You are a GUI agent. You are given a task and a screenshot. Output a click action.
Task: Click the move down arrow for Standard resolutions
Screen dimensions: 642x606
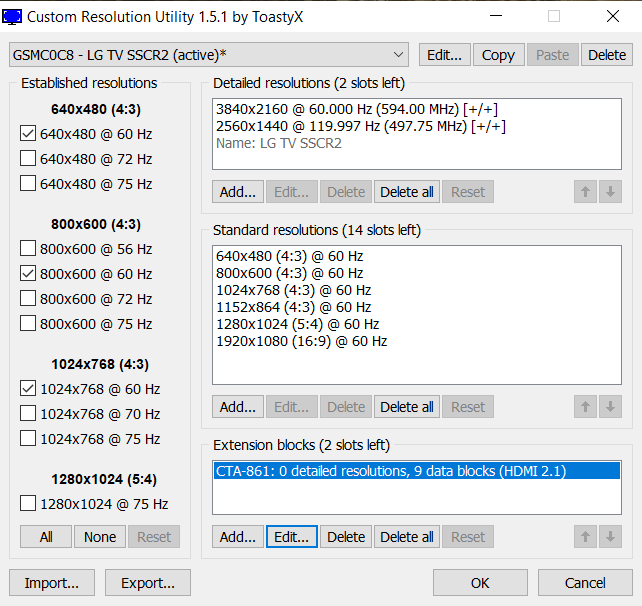tap(610, 407)
